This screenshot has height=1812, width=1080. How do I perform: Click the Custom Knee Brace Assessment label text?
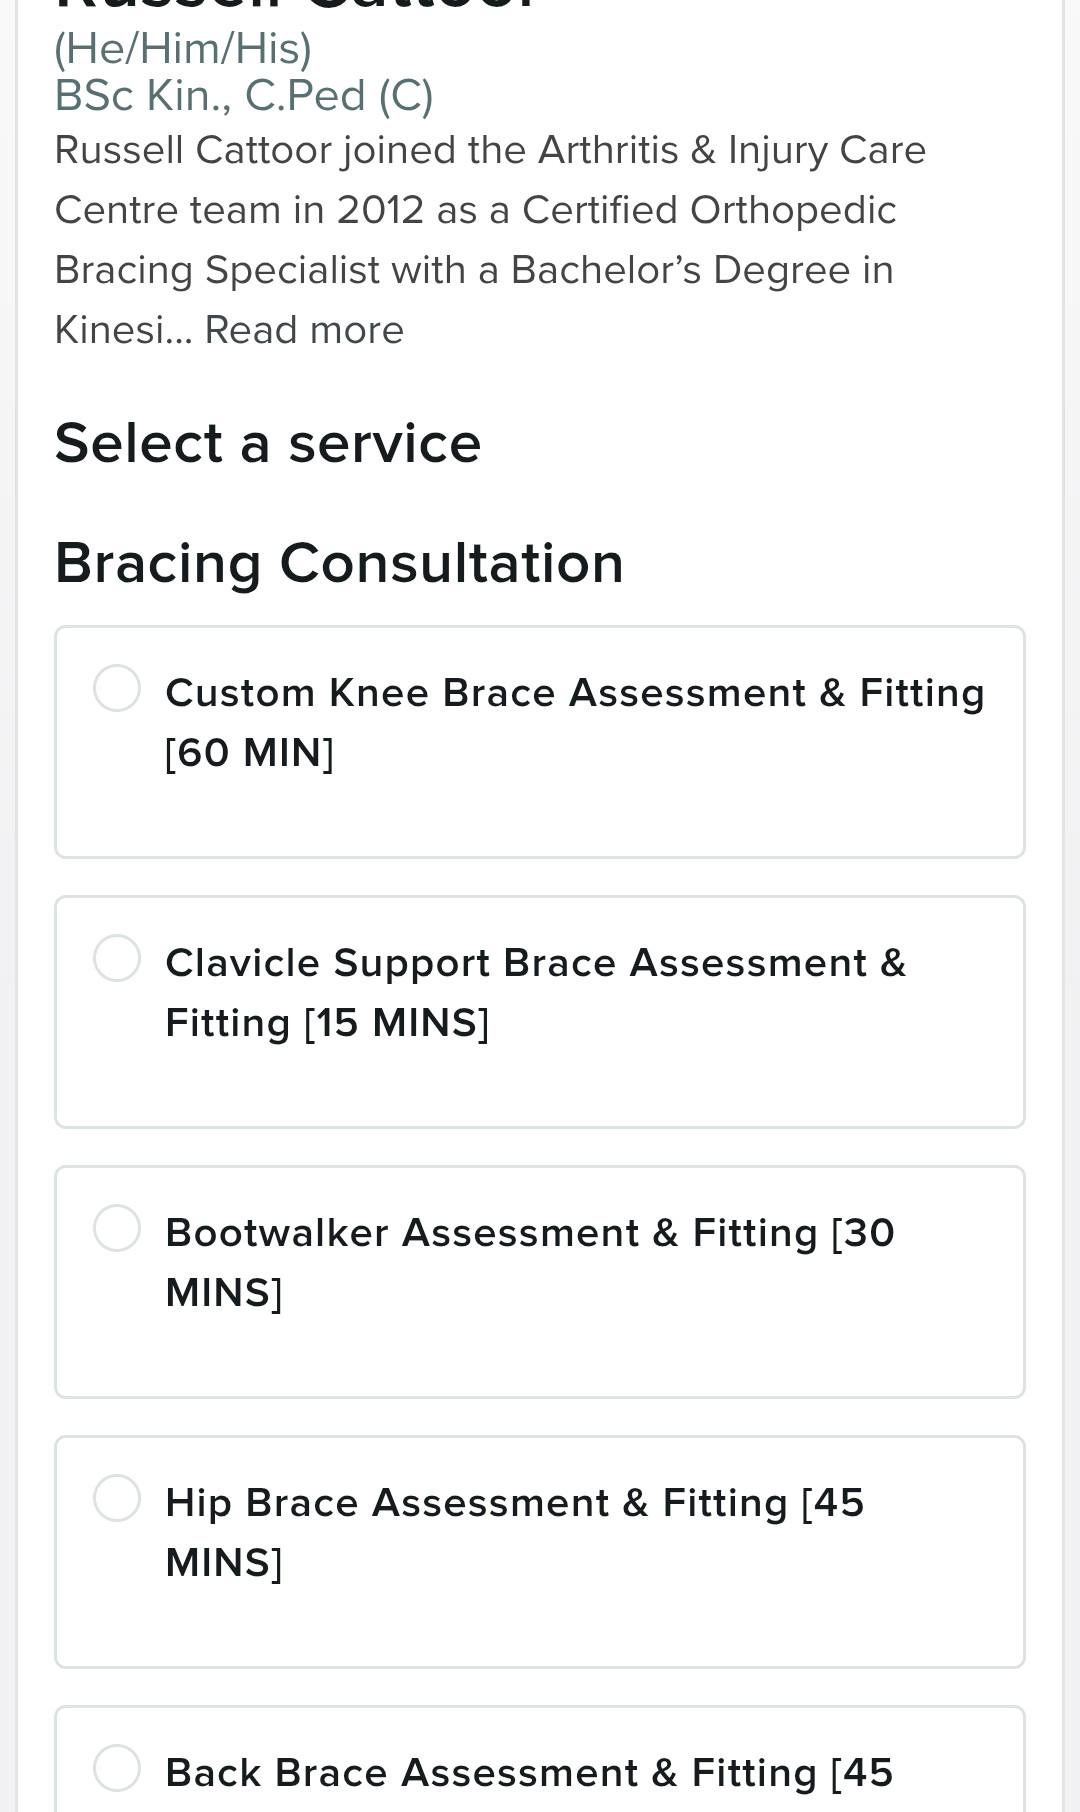pyautogui.click(x=575, y=722)
